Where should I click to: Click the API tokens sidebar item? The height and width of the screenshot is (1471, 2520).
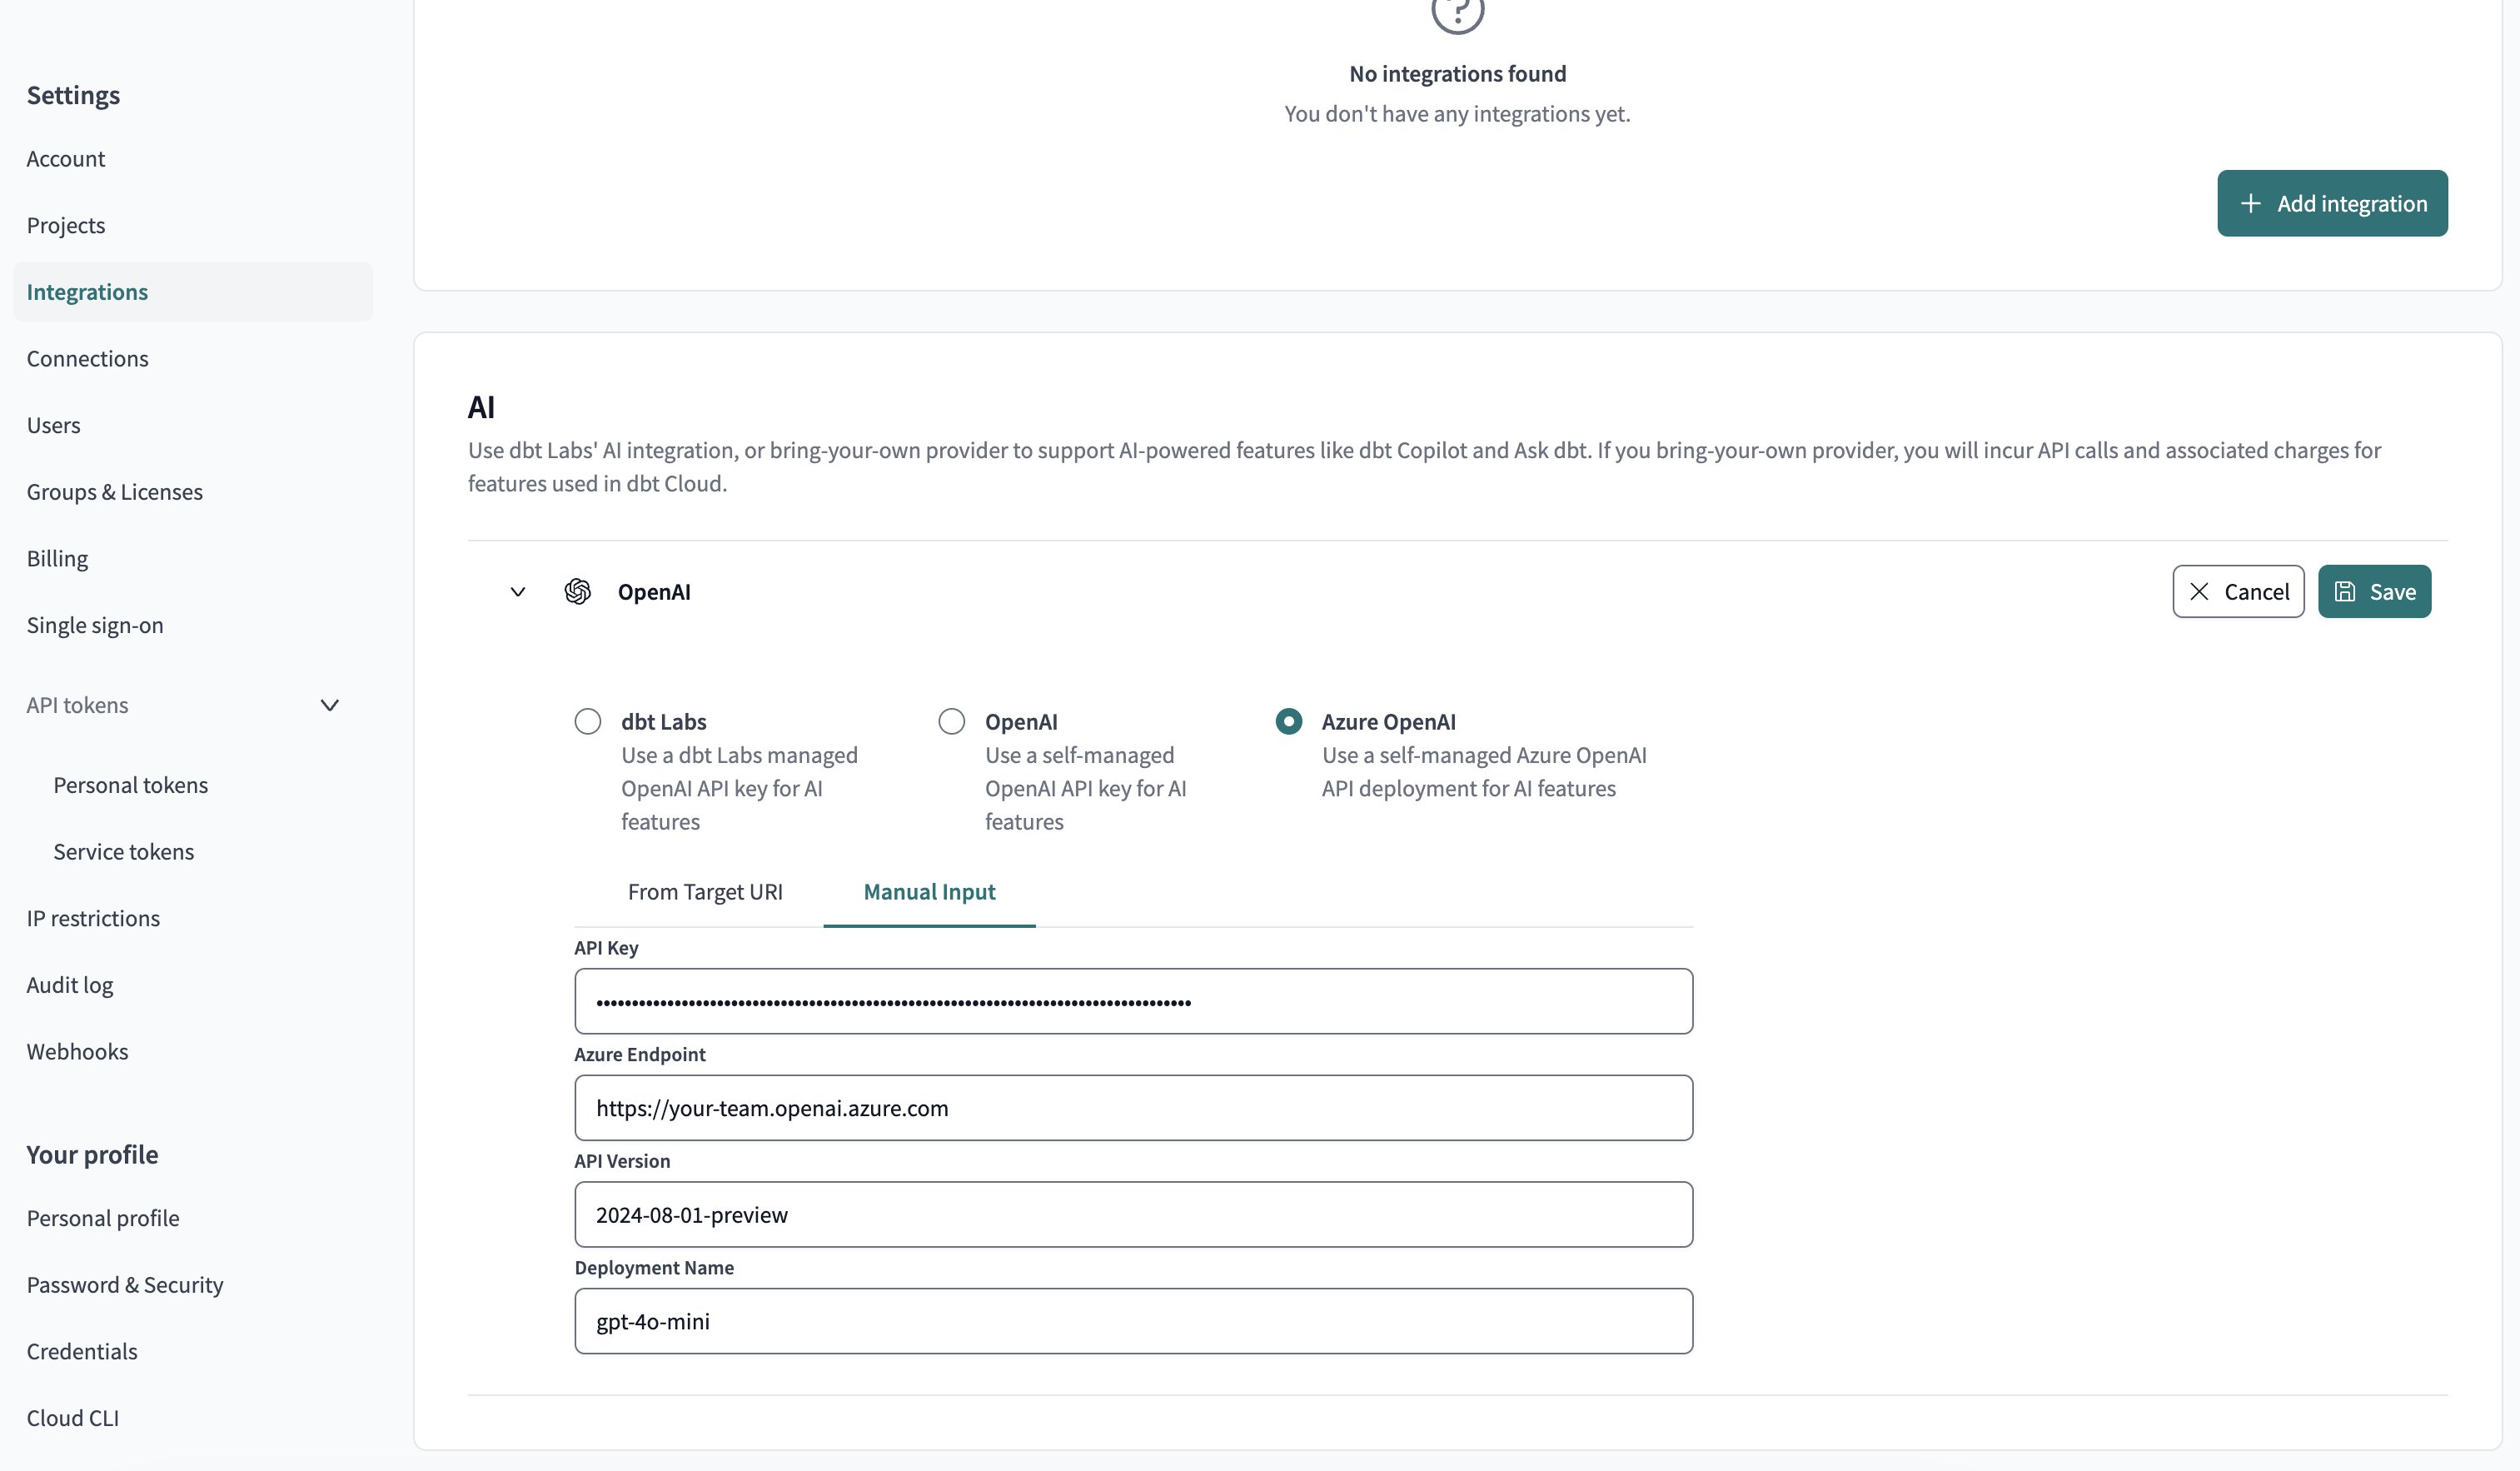[x=77, y=705]
